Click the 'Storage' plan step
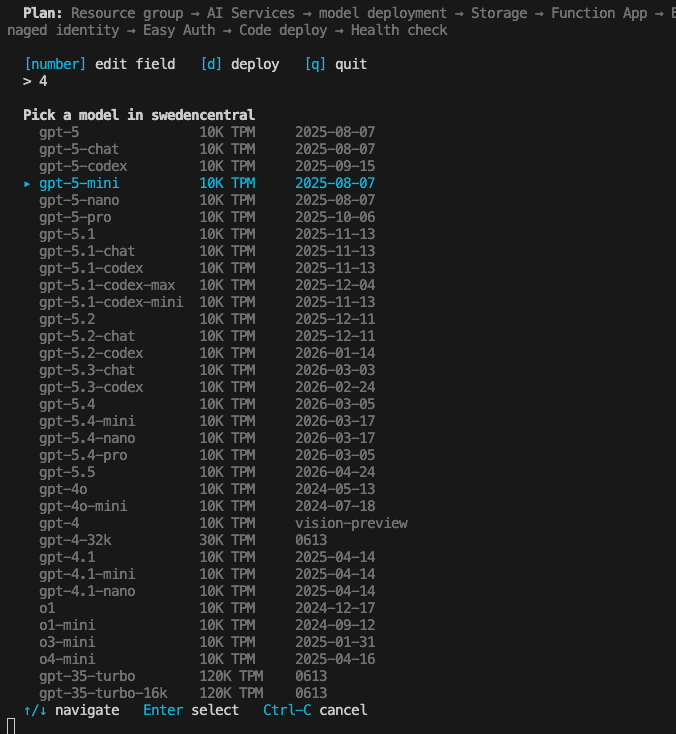Screen dimensions: 676x734 [499, 13]
